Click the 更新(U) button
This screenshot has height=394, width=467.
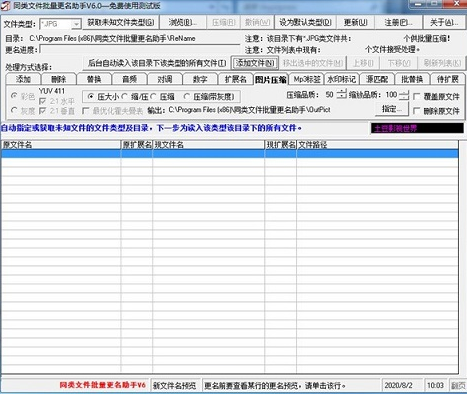point(355,22)
